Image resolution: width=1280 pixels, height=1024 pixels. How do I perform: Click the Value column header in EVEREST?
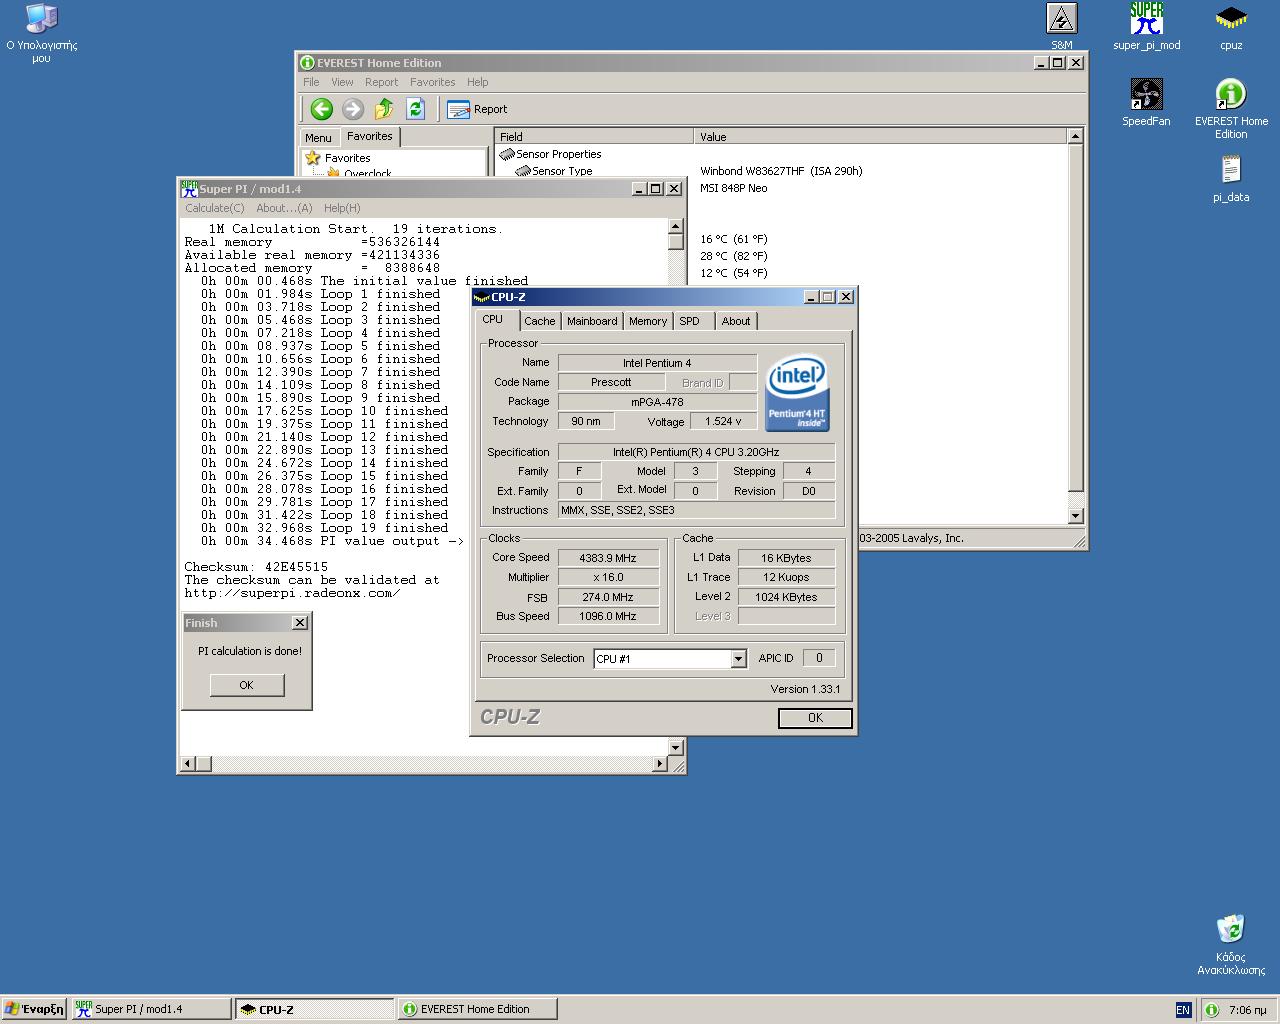click(881, 136)
